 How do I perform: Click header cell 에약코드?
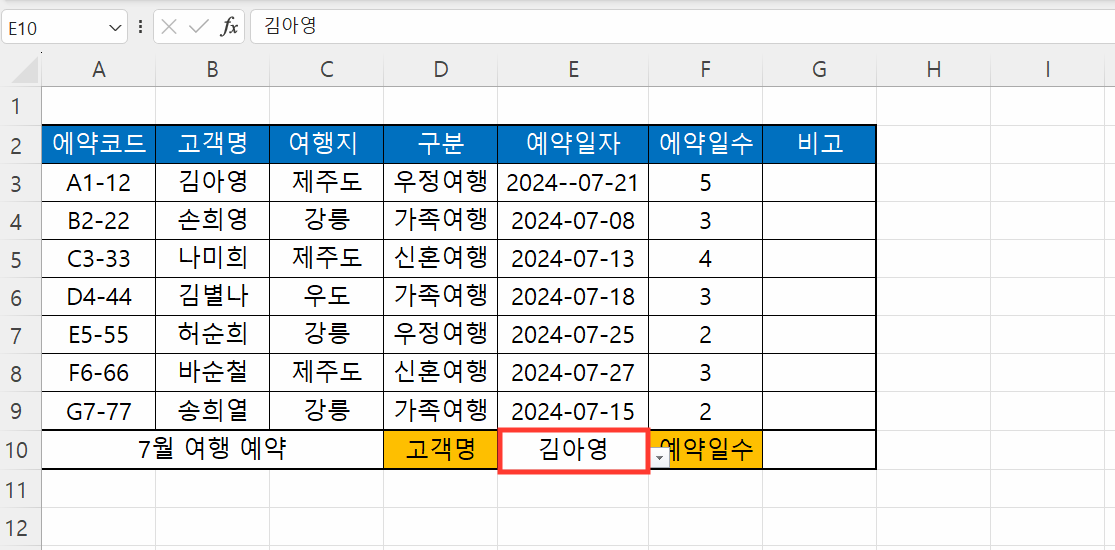tap(99, 144)
